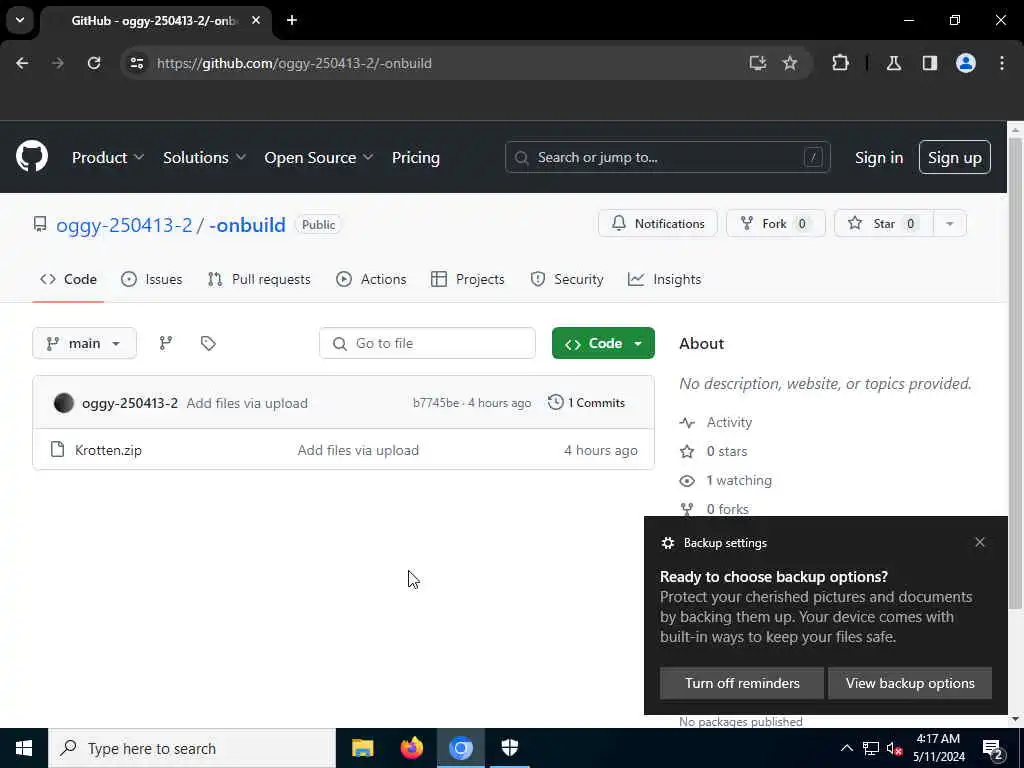Open File Explorer from the taskbar
The width and height of the screenshot is (1024, 768).
pos(362,748)
